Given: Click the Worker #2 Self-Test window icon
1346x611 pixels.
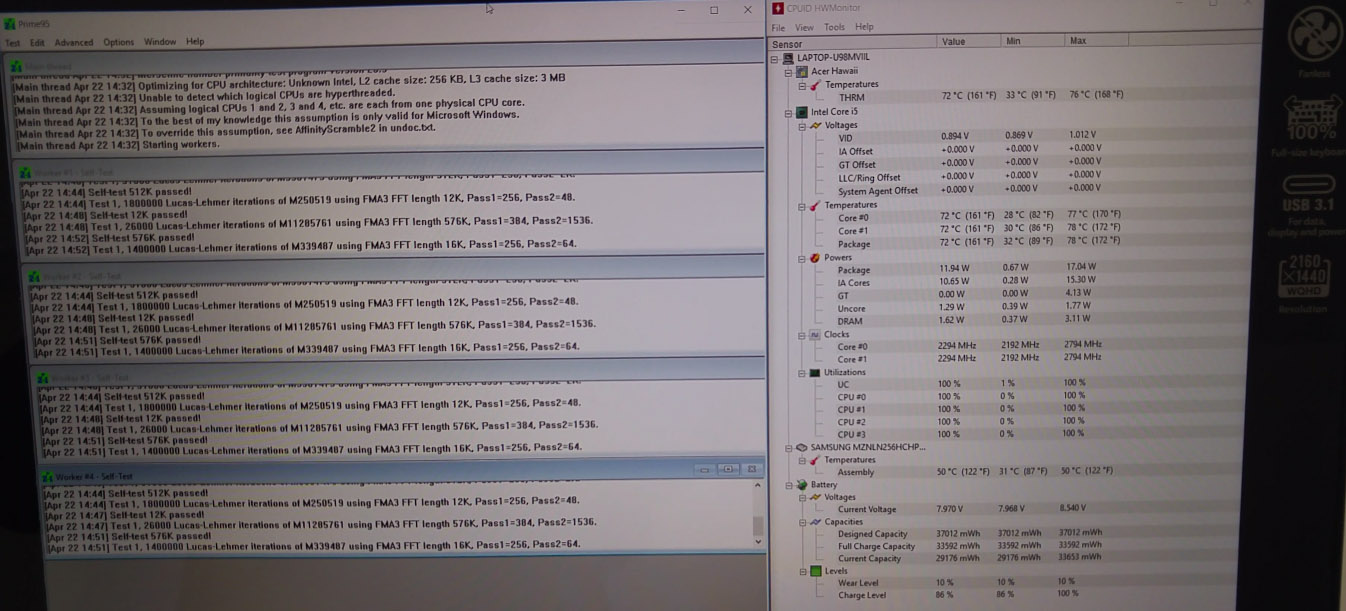Looking at the screenshot, I should (35, 276).
